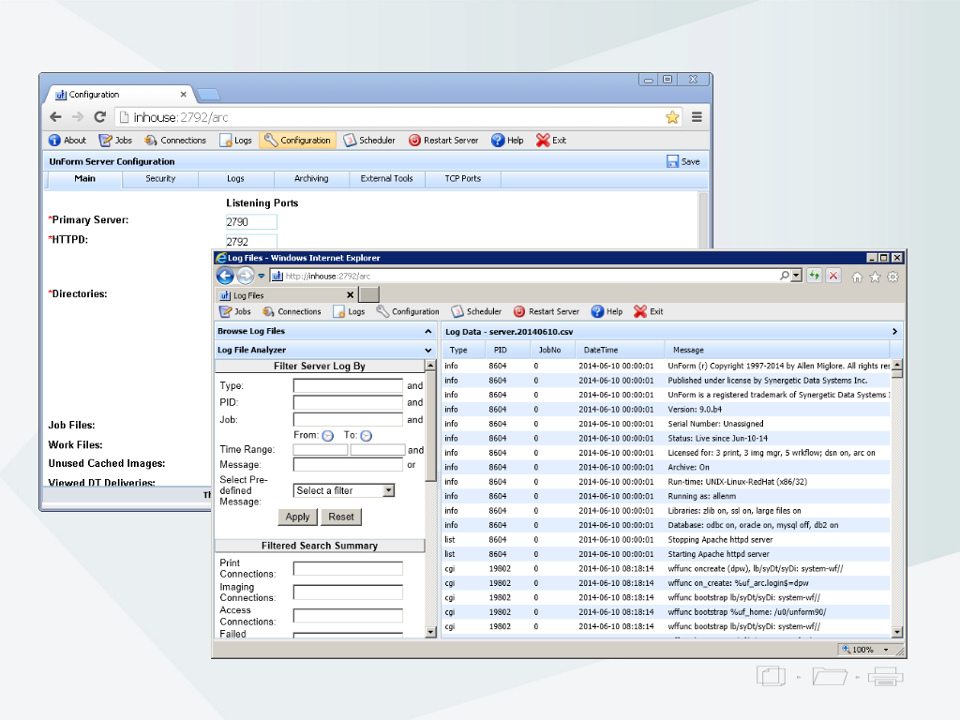Switch to the Archiving tab
Viewport: 960px width, 720px height.
[x=311, y=179]
